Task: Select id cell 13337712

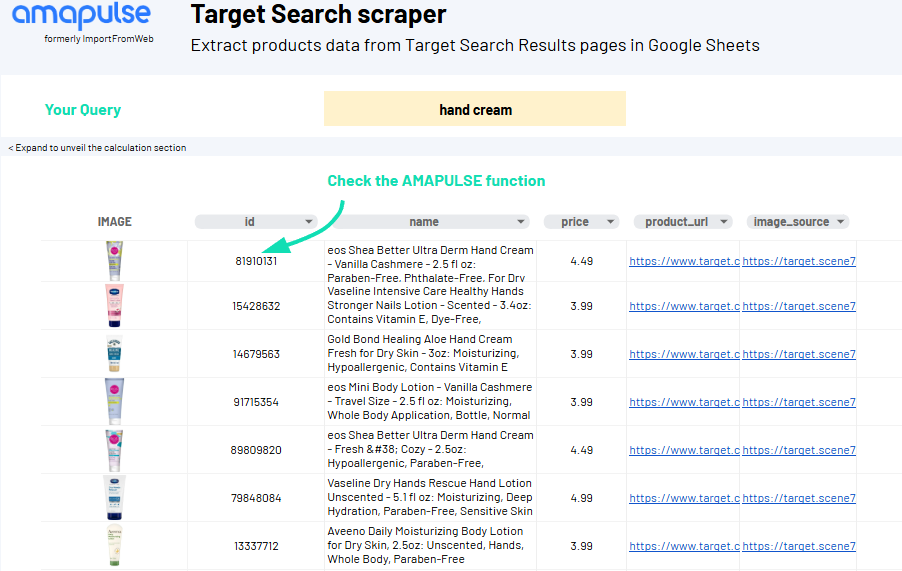Action: (x=256, y=546)
